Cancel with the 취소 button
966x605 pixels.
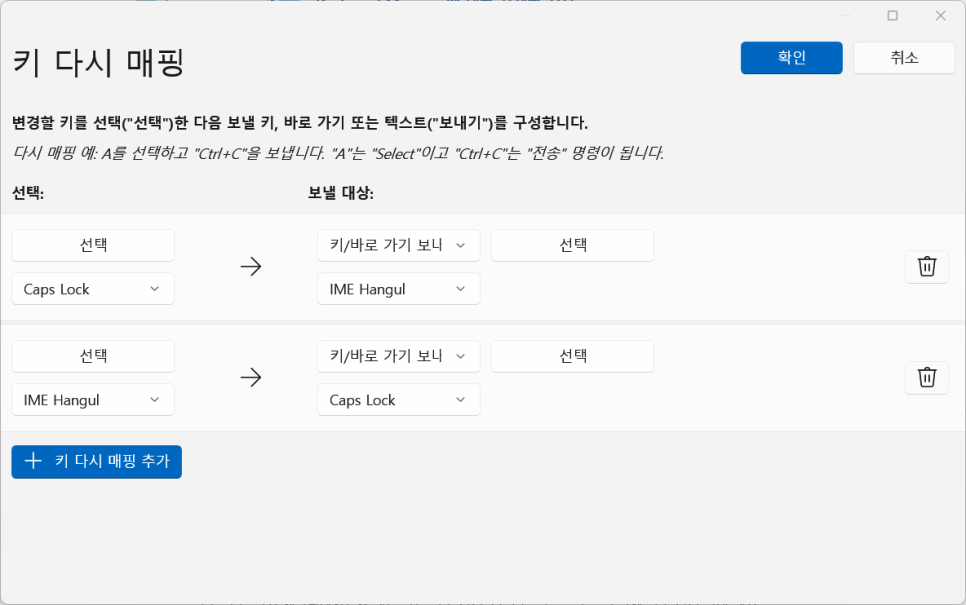point(904,58)
